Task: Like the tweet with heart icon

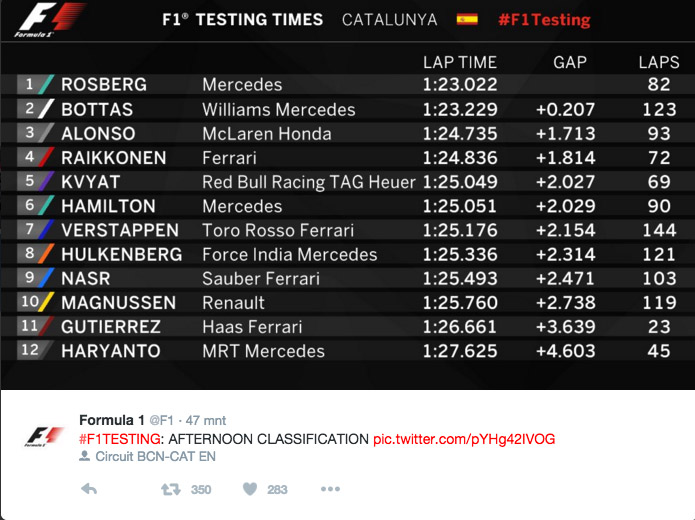Action: (250, 489)
